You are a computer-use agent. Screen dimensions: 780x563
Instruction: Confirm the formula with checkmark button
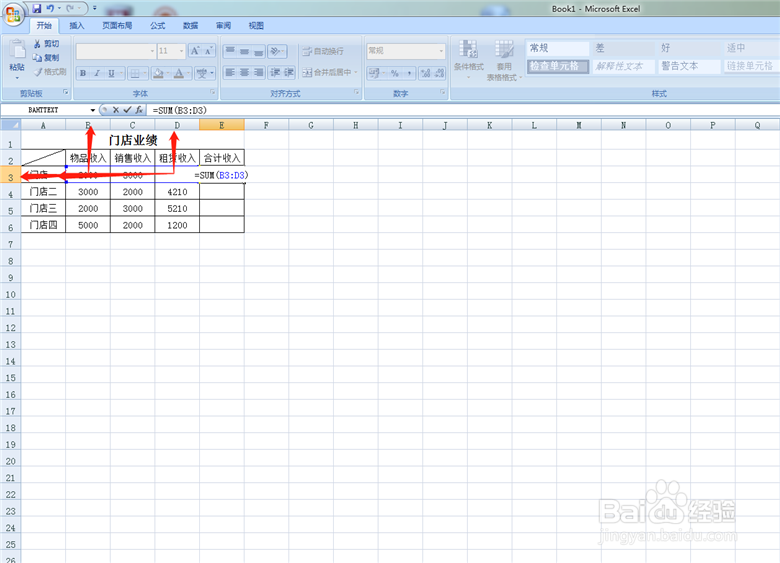[x=127, y=110]
